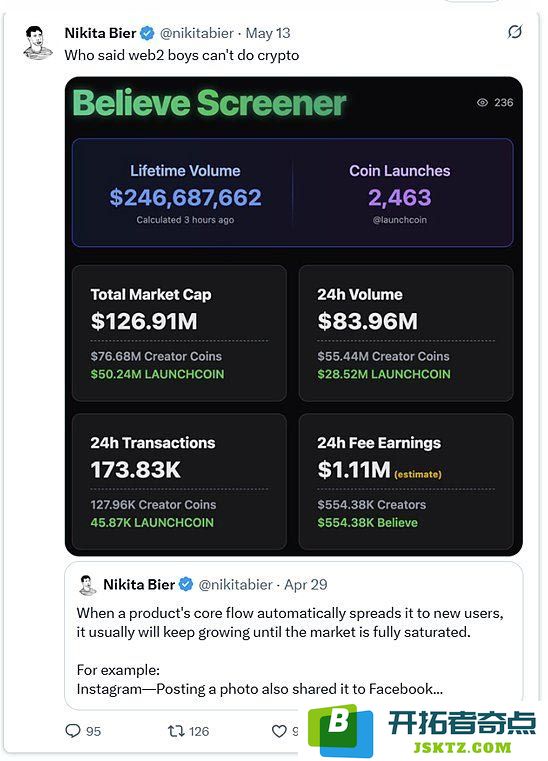Click the Grok slash icon at the tweet's top right
The image size is (548, 761).
coord(515,32)
